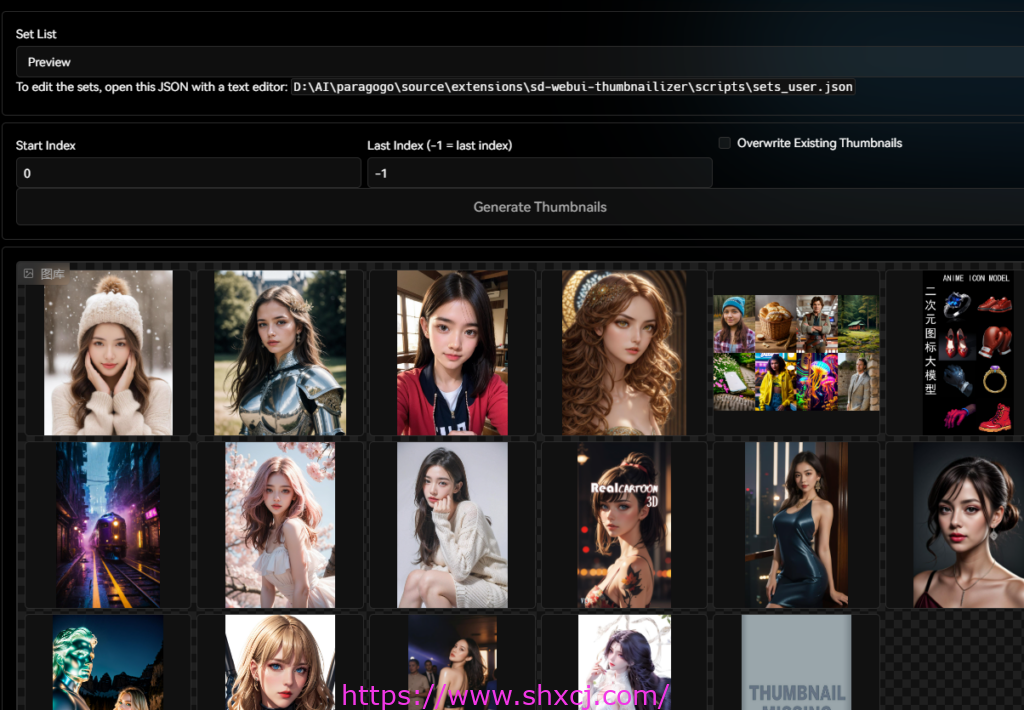Viewport: 1024px width, 710px height.
Task: Collapse the Set List section
Action: click(36, 33)
